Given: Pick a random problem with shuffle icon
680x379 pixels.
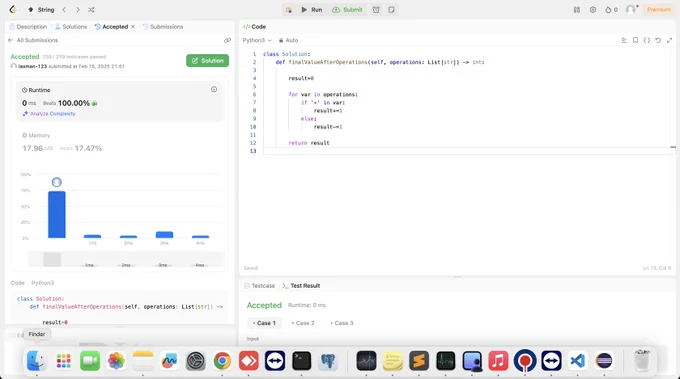Looking at the screenshot, I should click(91, 10).
